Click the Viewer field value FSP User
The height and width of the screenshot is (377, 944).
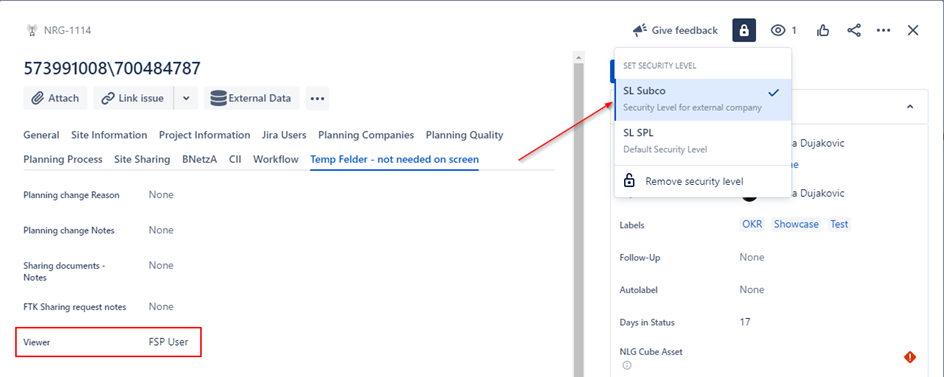click(x=169, y=342)
